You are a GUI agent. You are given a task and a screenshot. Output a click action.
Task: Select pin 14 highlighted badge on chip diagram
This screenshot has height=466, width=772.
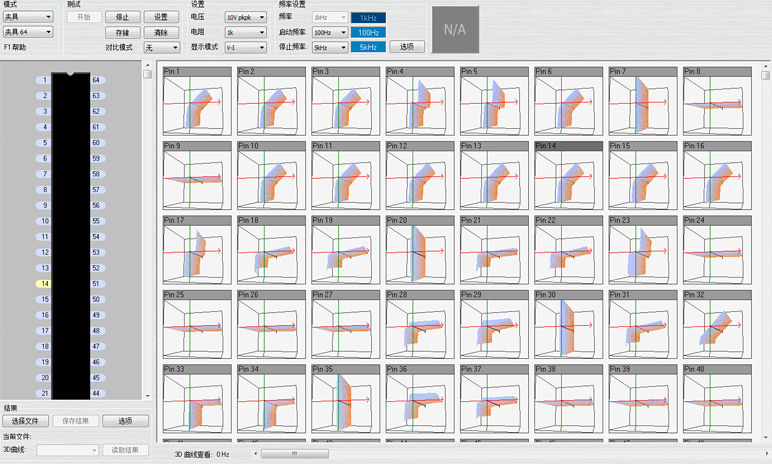(45, 284)
